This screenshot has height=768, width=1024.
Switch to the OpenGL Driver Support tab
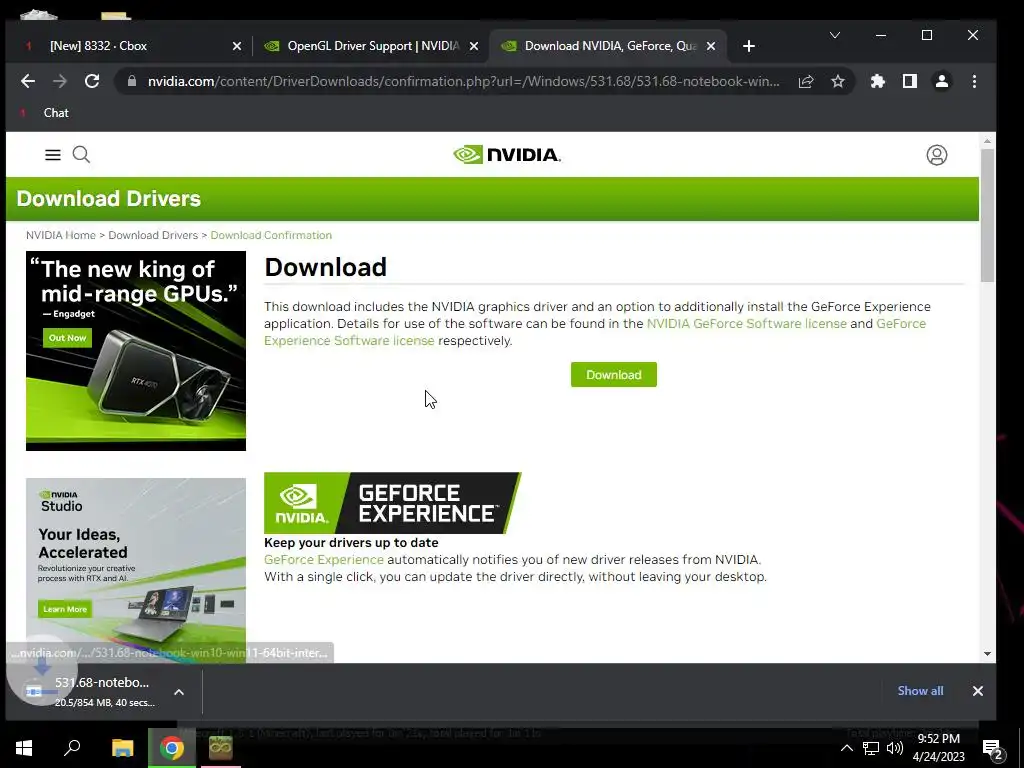373,46
